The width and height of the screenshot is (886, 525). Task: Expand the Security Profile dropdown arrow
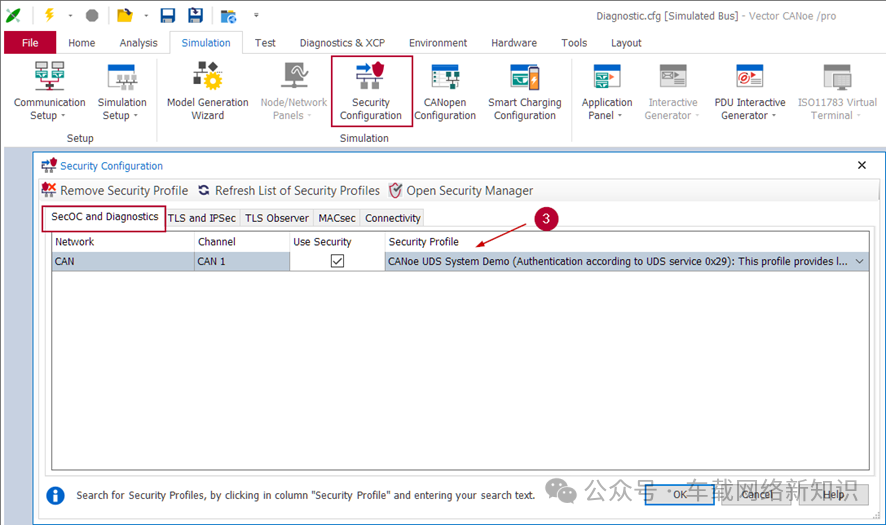[859, 261]
